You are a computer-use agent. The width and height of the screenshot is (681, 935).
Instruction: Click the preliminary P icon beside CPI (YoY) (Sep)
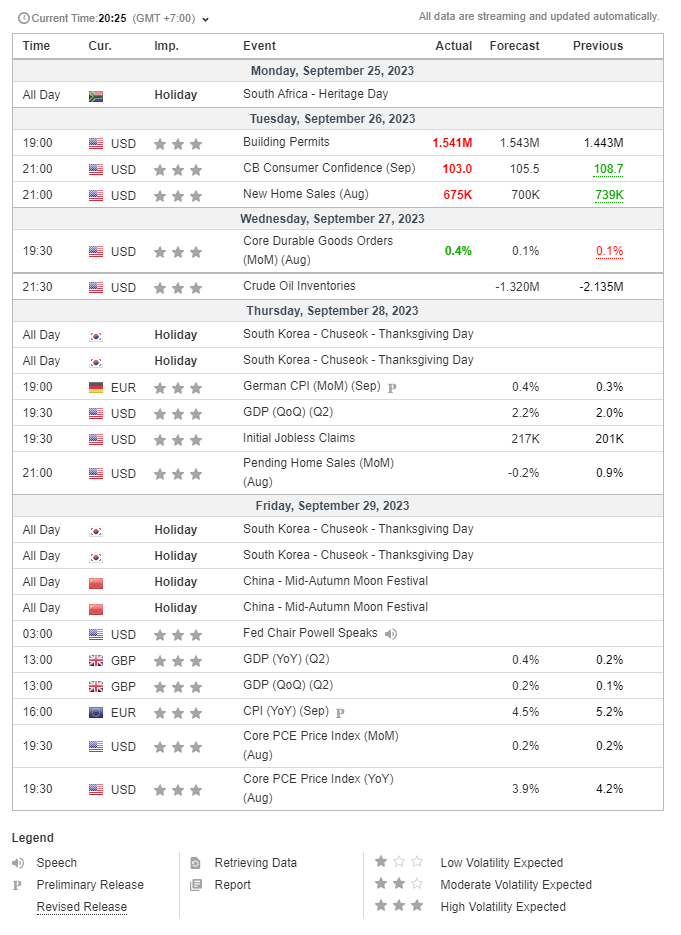point(340,713)
